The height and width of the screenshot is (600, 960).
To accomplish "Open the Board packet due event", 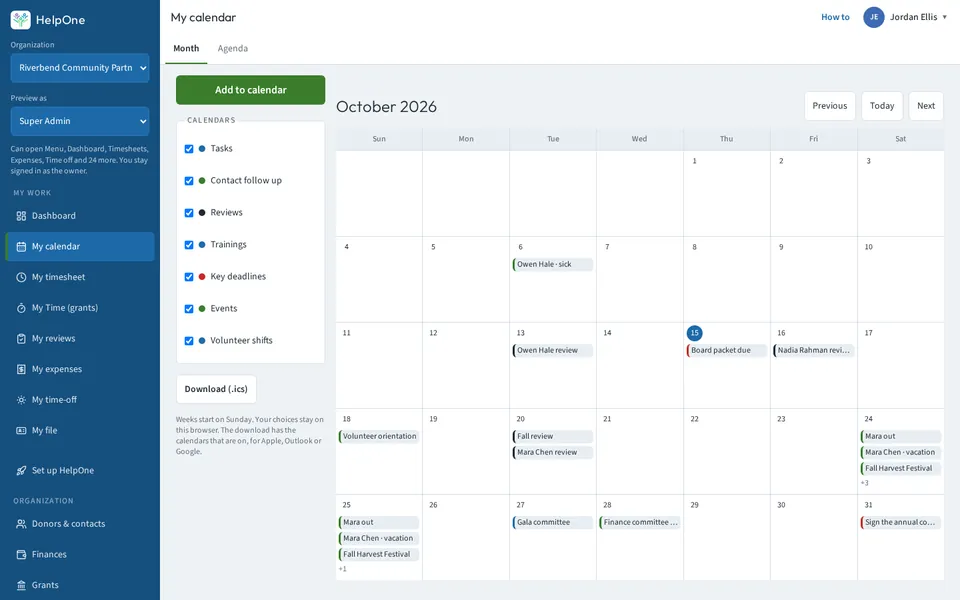I will pyautogui.click(x=727, y=350).
